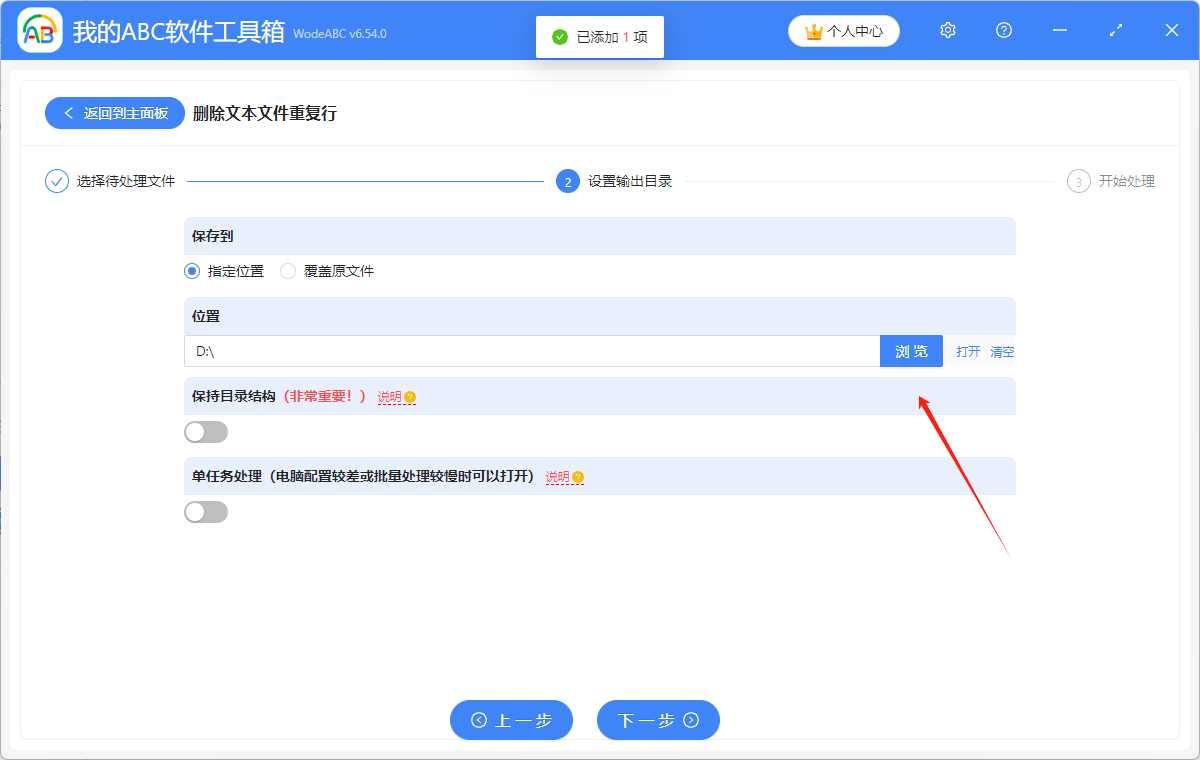Open 说明 help icon beside 单任务处理
This screenshot has width=1200, height=760.
(578, 477)
